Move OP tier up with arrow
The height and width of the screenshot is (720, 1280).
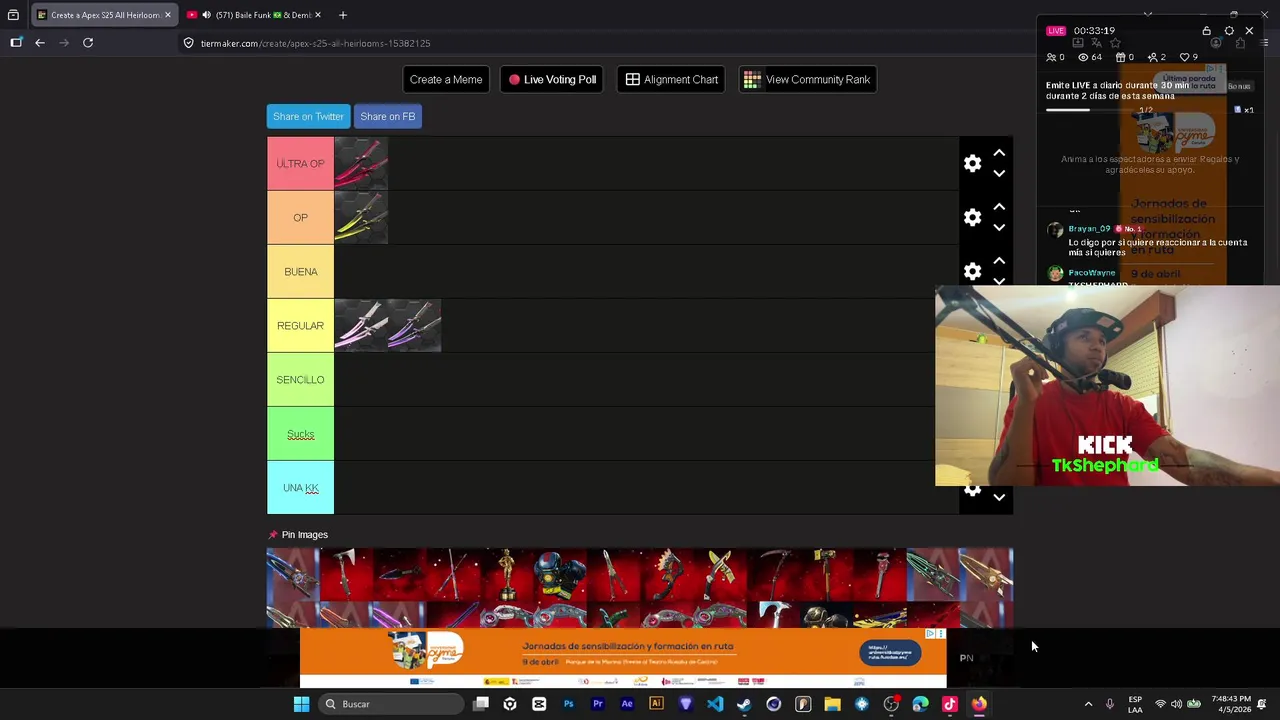click(999, 207)
